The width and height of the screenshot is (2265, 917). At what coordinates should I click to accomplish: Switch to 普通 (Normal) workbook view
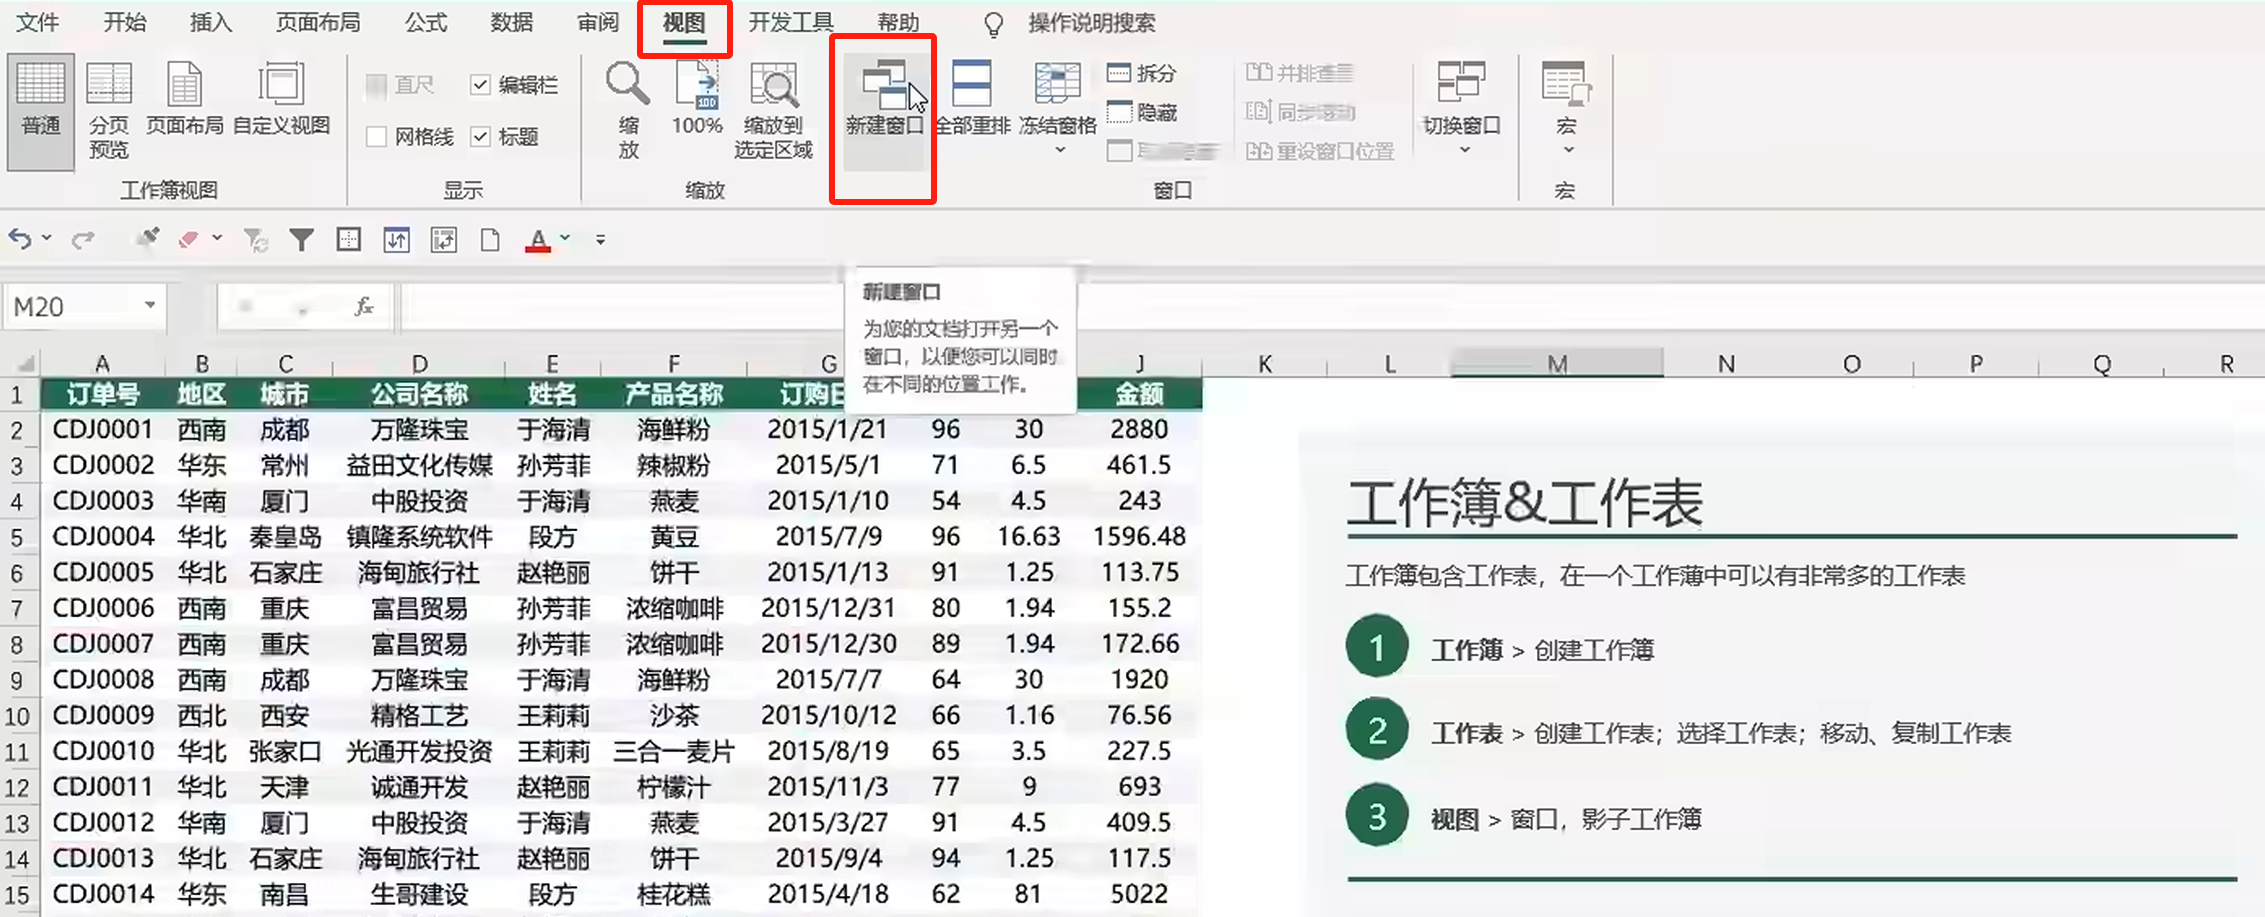coord(39,110)
